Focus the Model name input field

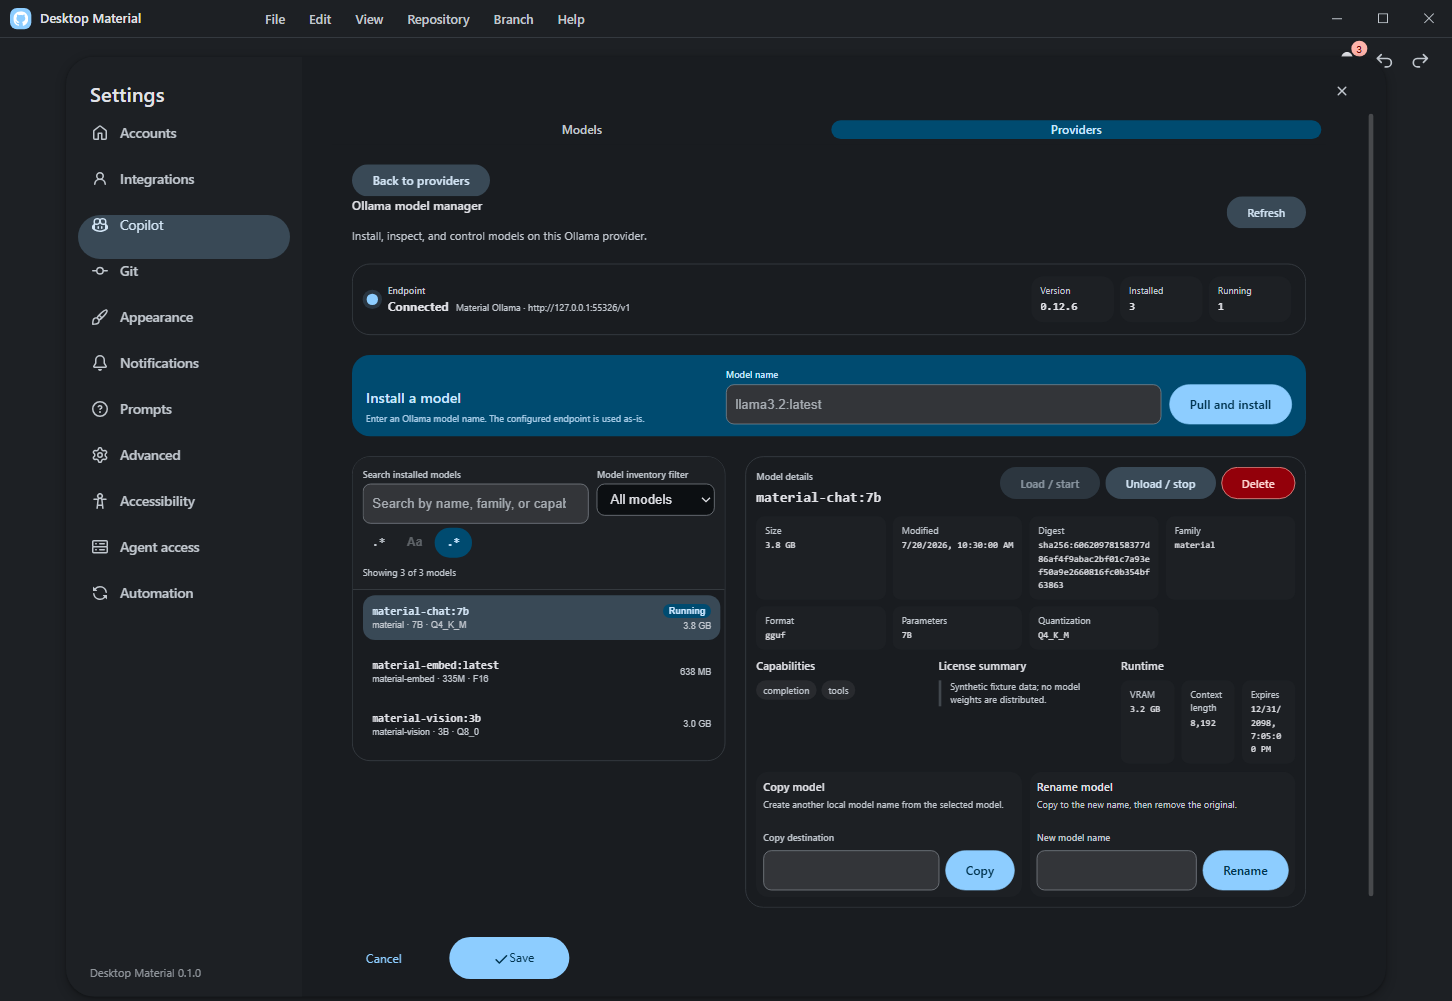[943, 405]
